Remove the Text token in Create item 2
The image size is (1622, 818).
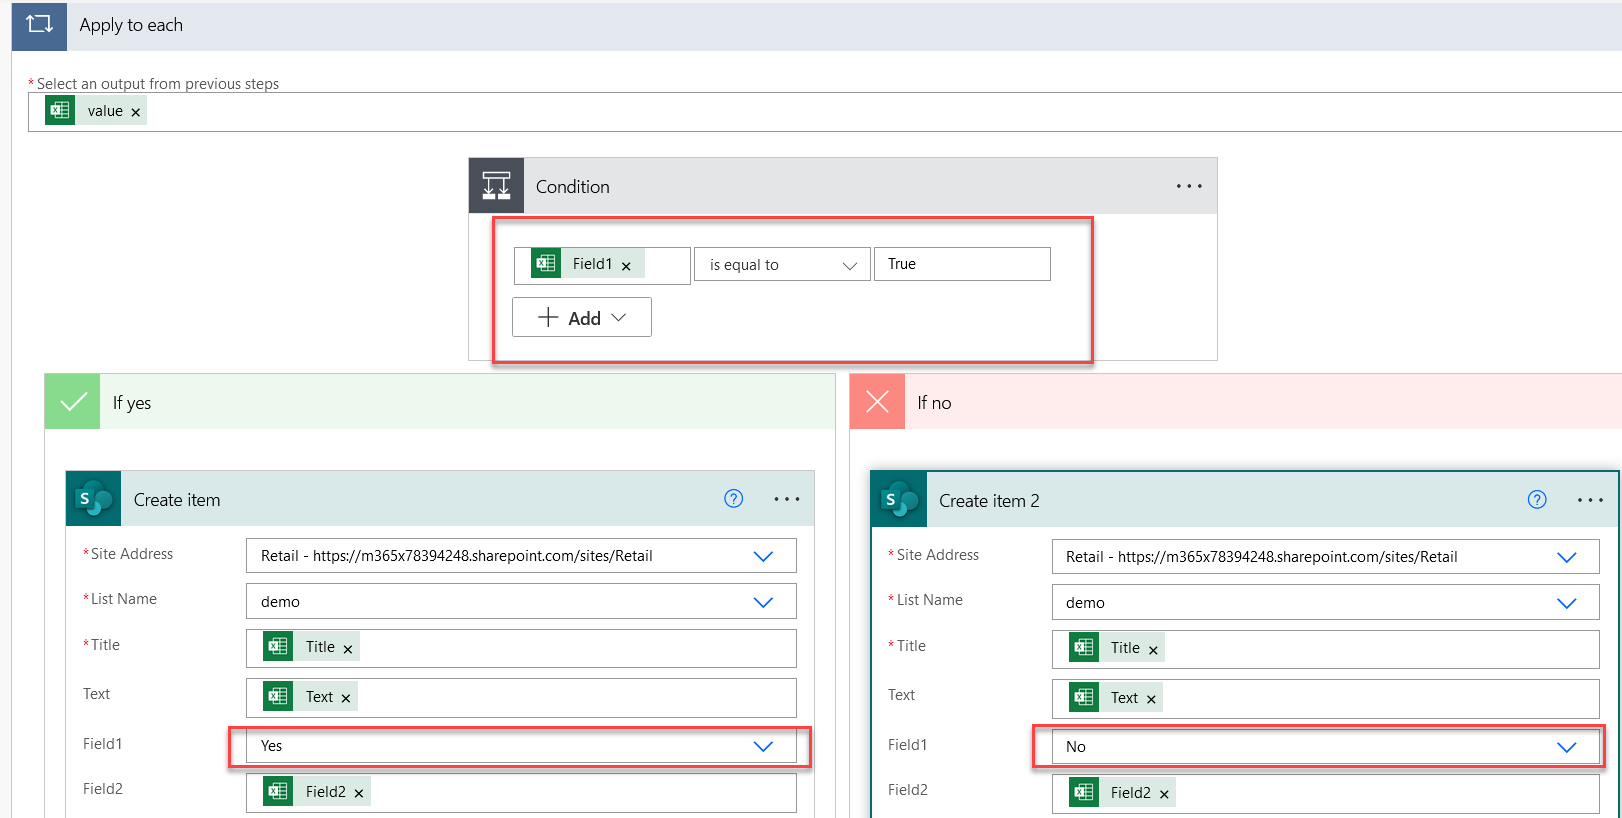[x=1151, y=699]
